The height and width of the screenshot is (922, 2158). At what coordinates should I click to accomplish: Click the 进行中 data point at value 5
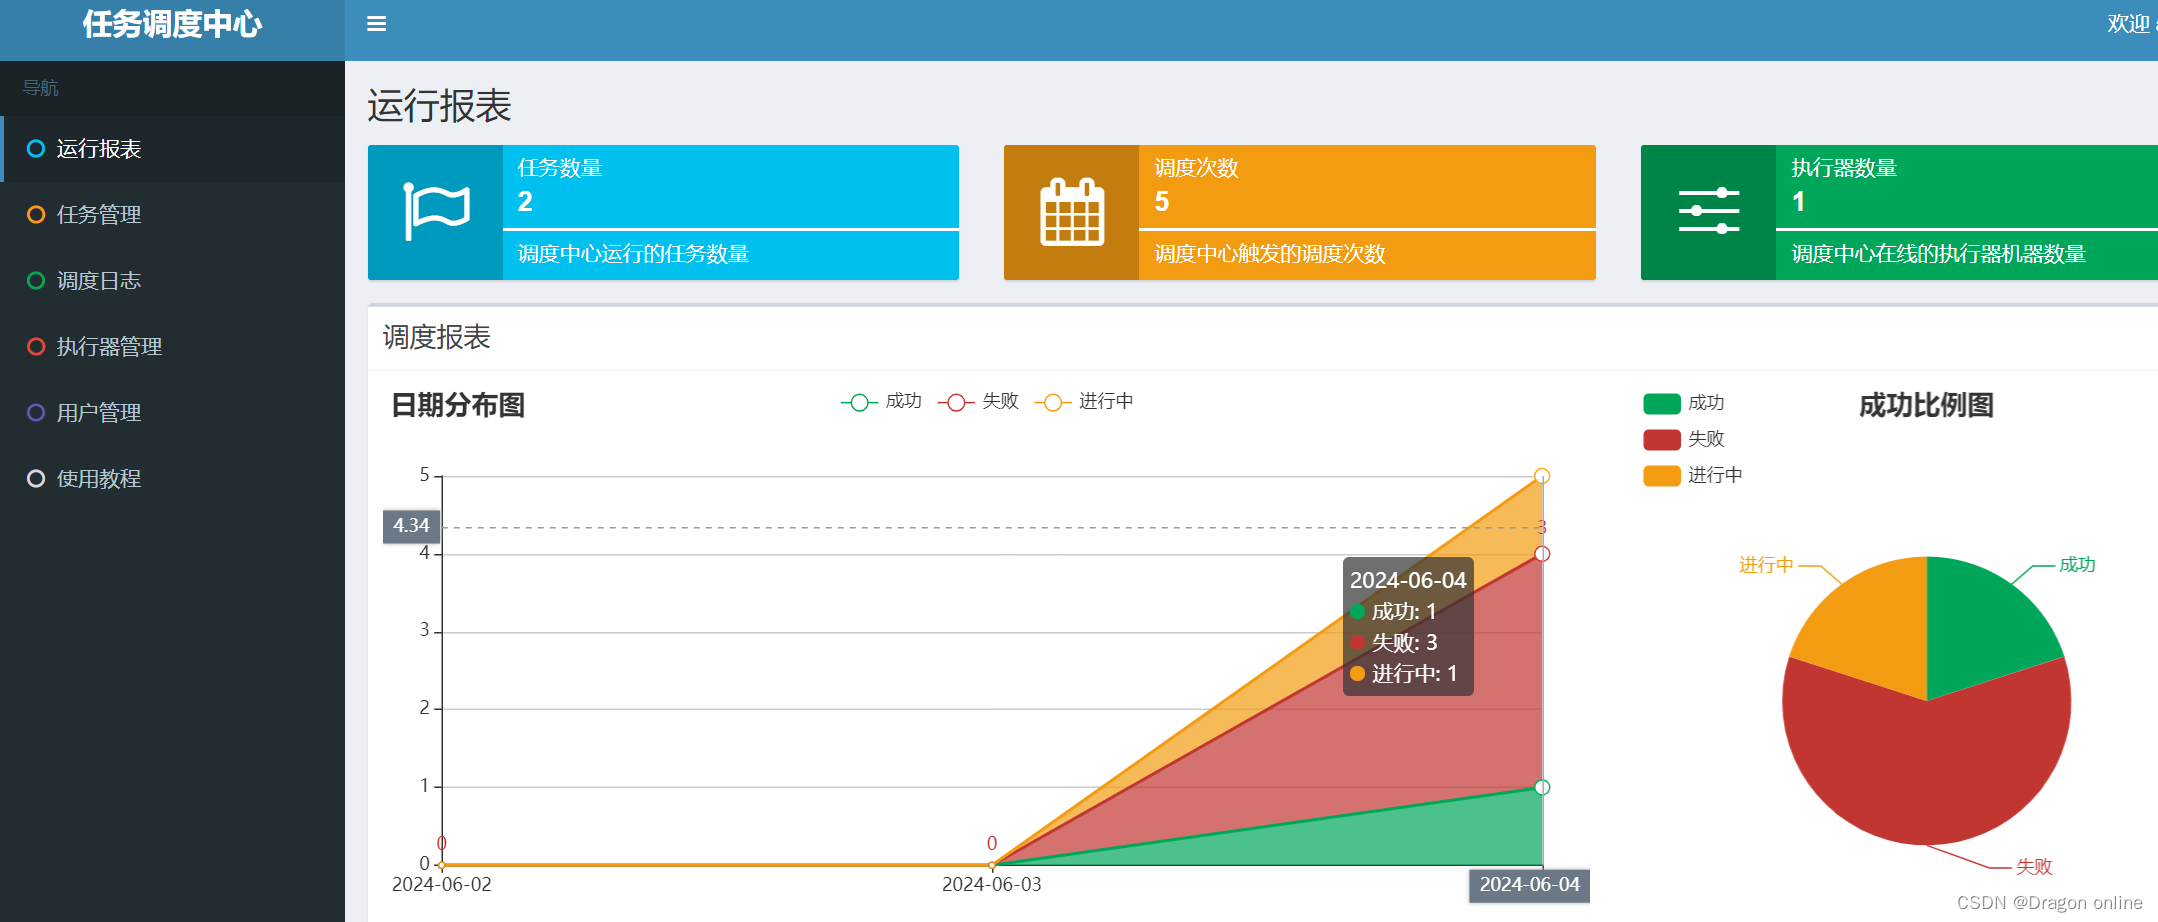pyautogui.click(x=1542, y=476)
